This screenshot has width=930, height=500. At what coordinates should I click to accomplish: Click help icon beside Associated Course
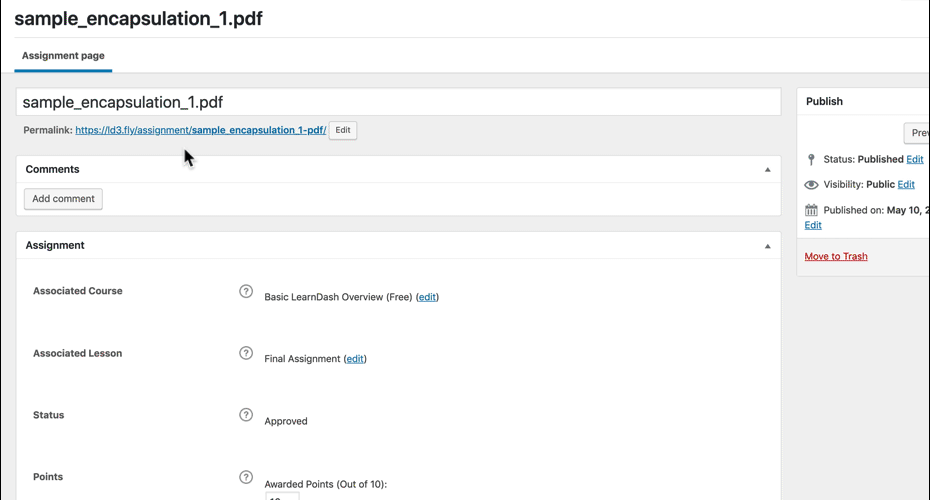pos(246,291)
